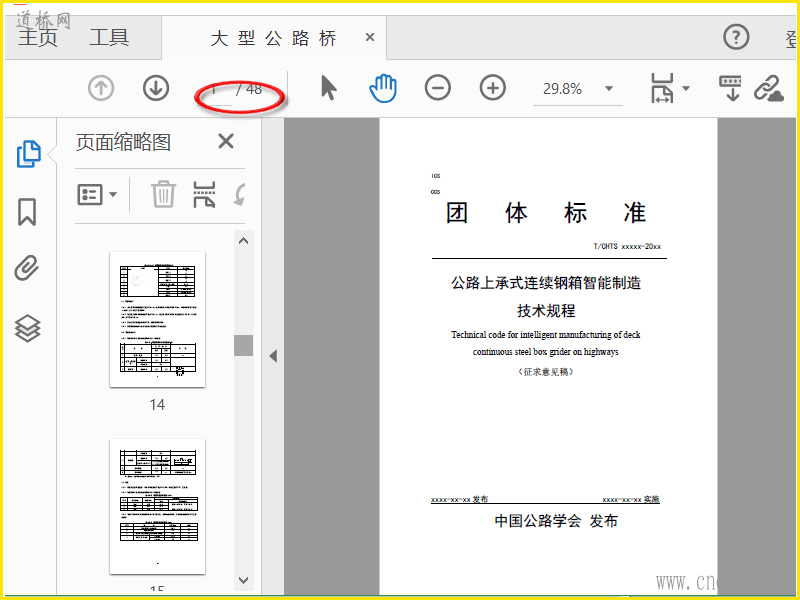Zoom in with the plus icon
The image size is (800, 600).
493,88
